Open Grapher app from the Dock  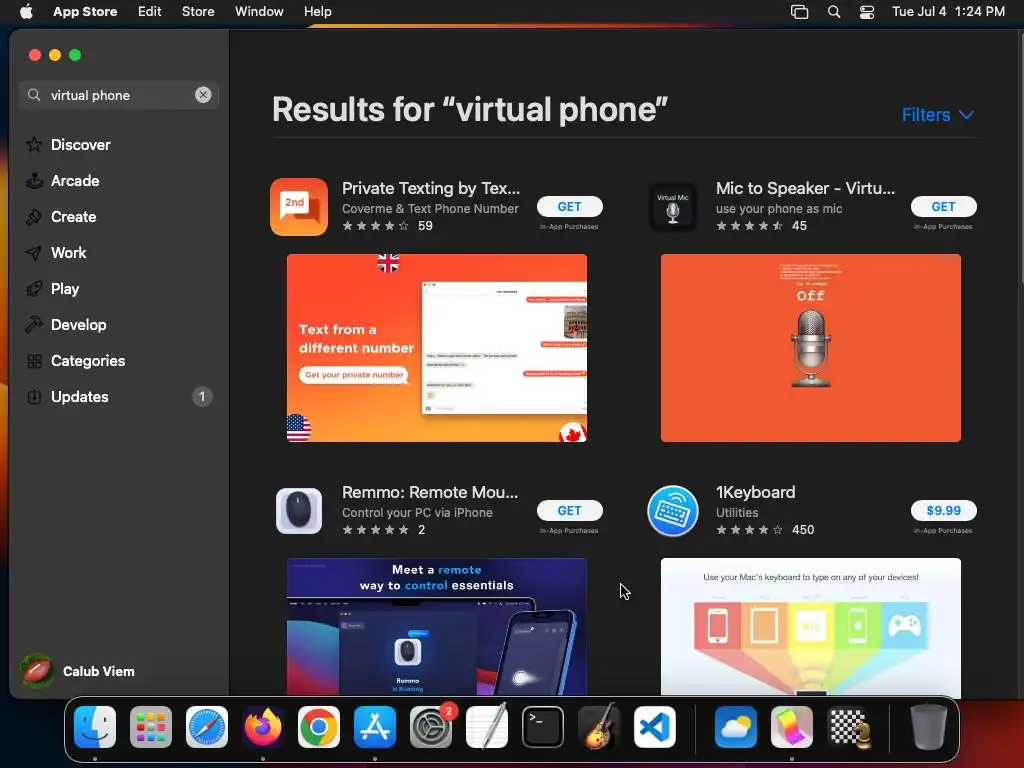(792, 727)
